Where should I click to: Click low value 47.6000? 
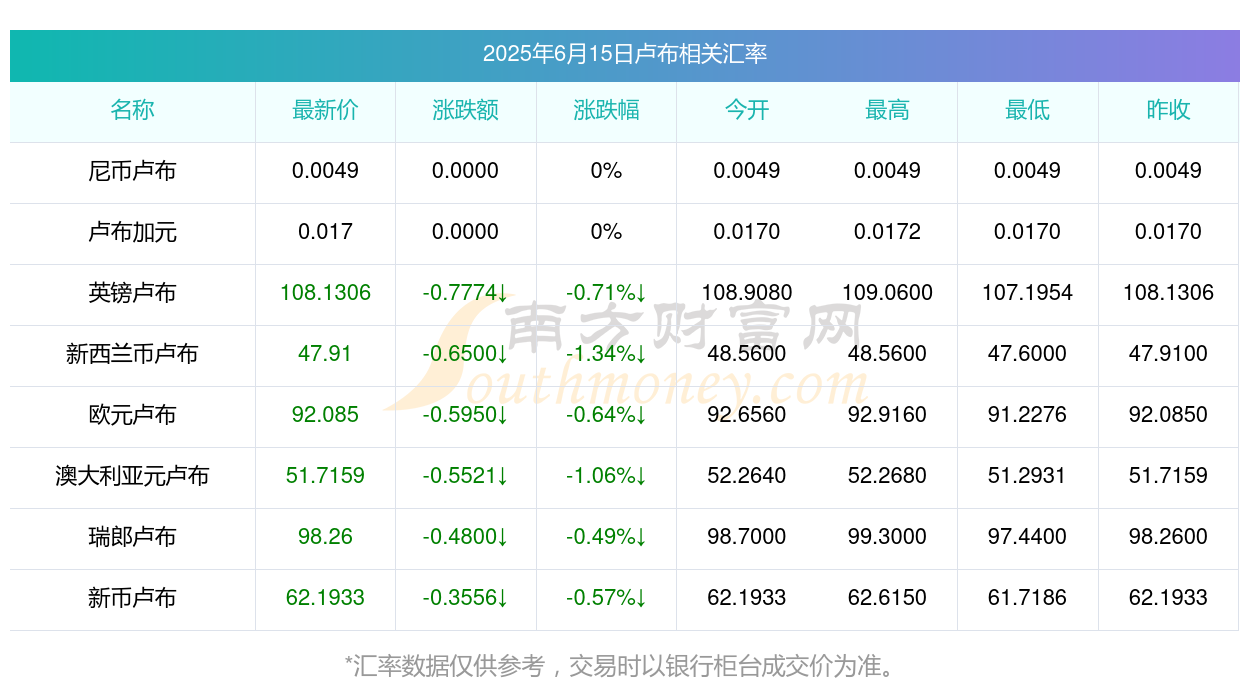pos(1027,354)
